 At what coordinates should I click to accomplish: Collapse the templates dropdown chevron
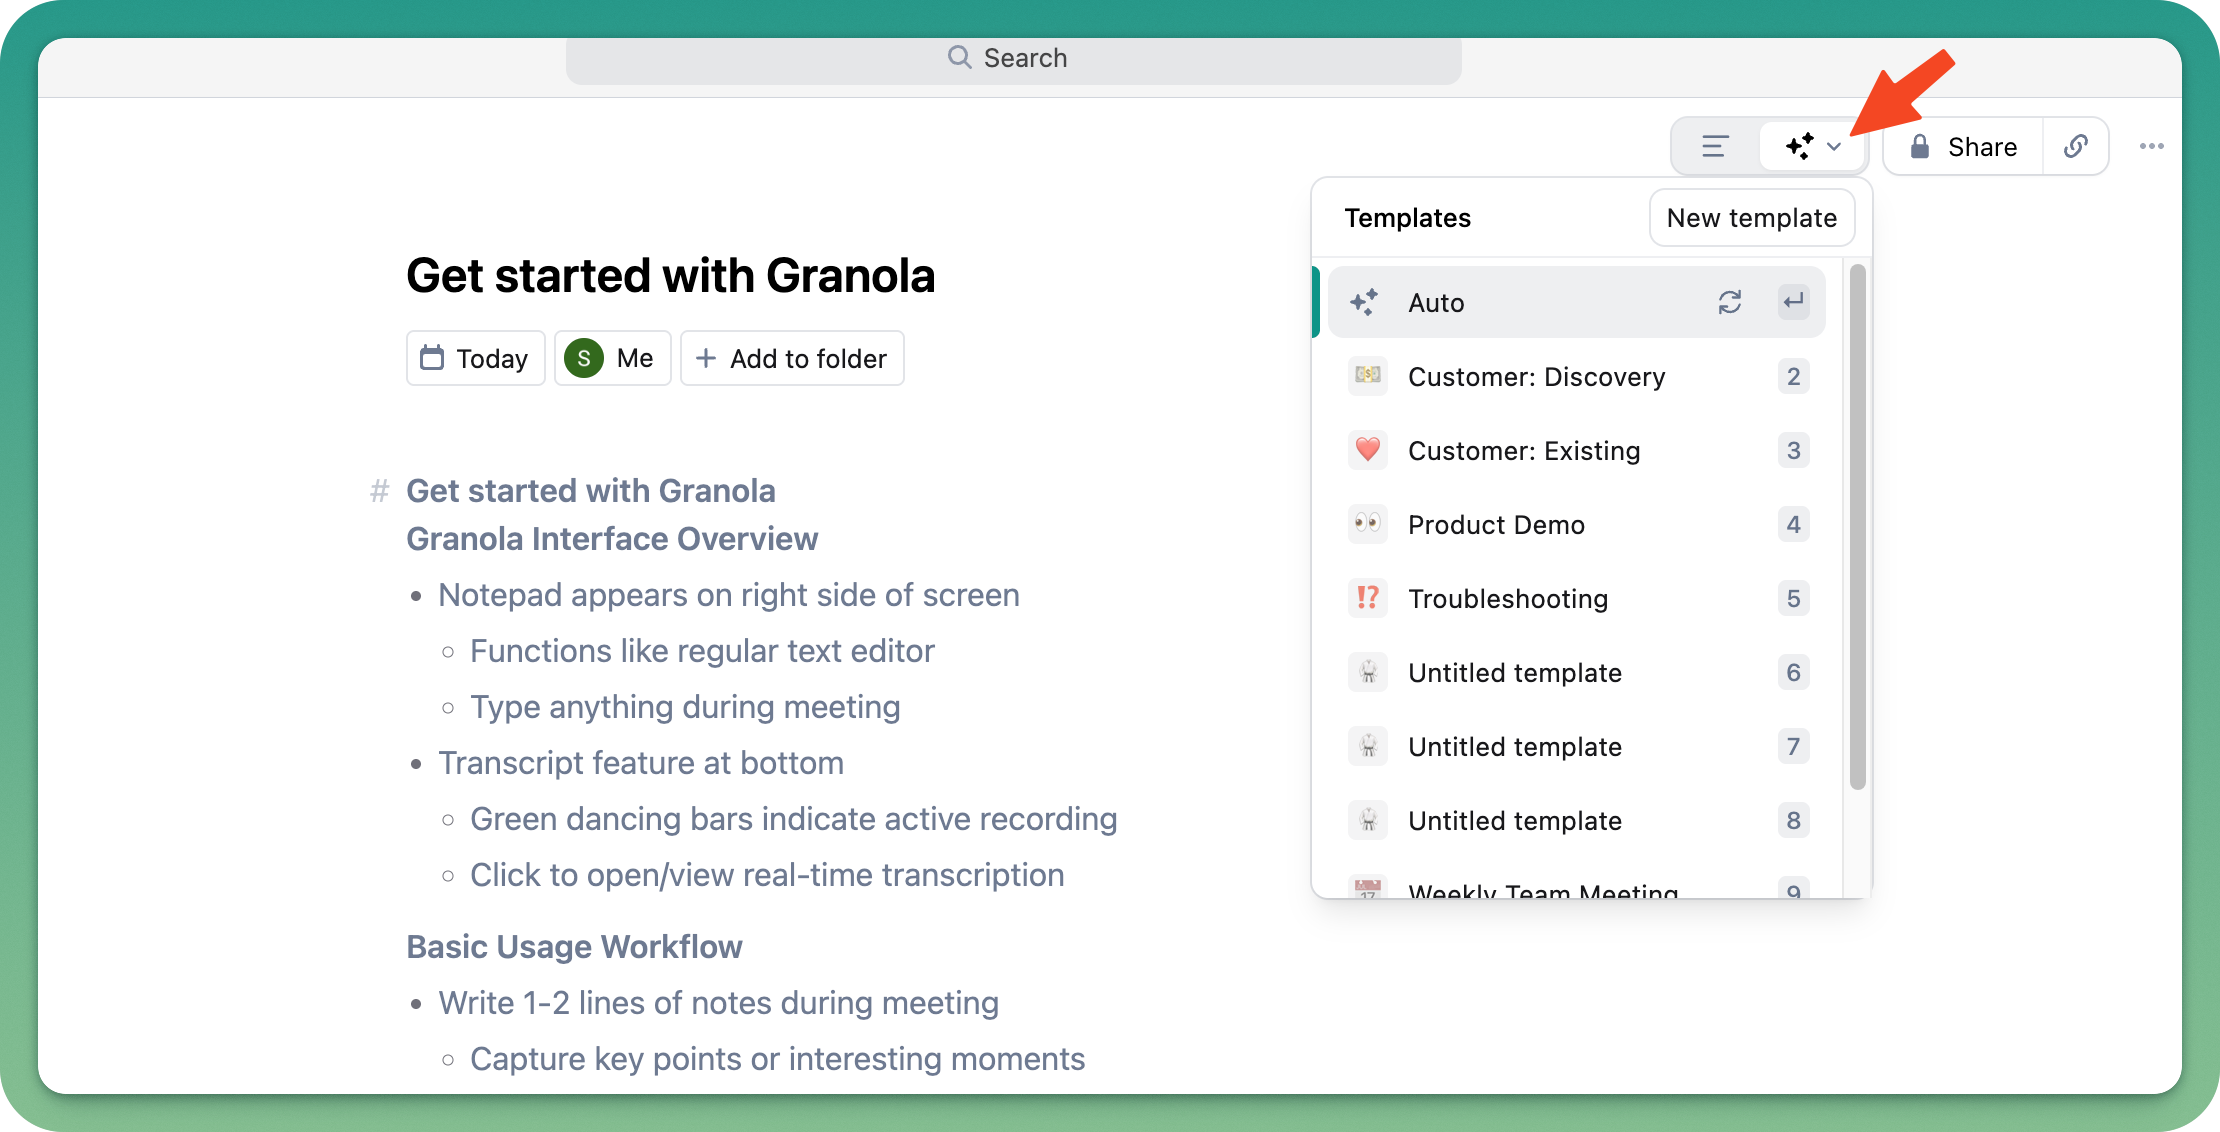click(x=1834, y=147)
